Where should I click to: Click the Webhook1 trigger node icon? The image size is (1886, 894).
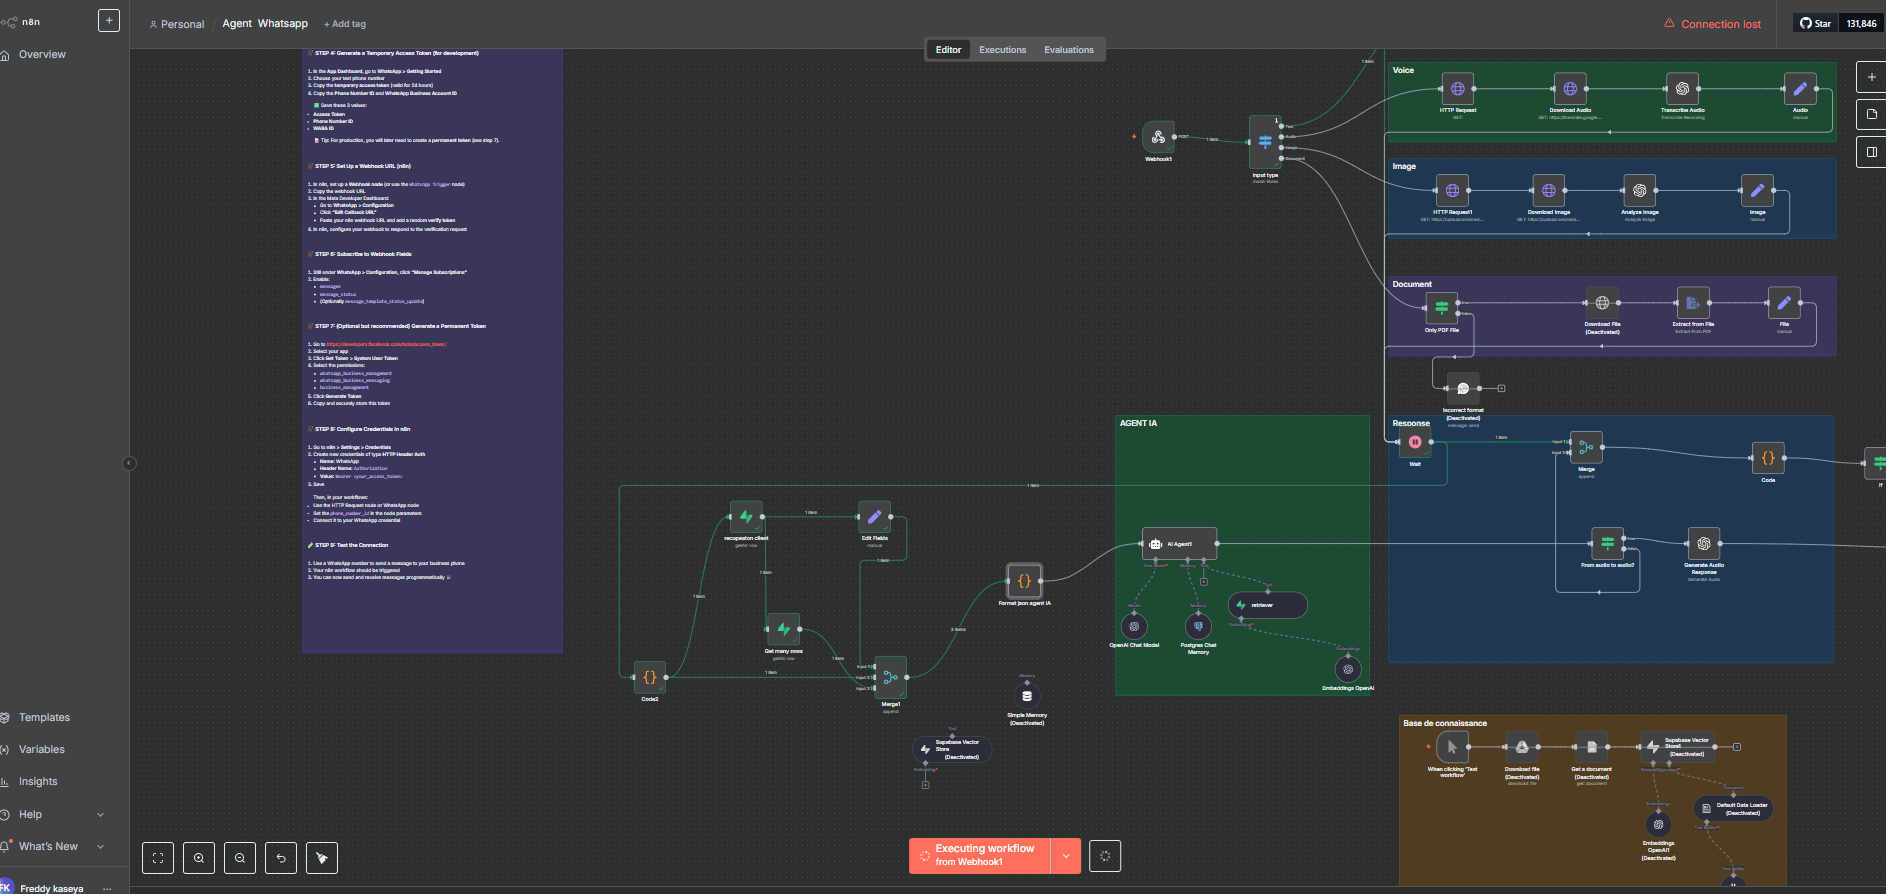click(x=1158, y=137)
